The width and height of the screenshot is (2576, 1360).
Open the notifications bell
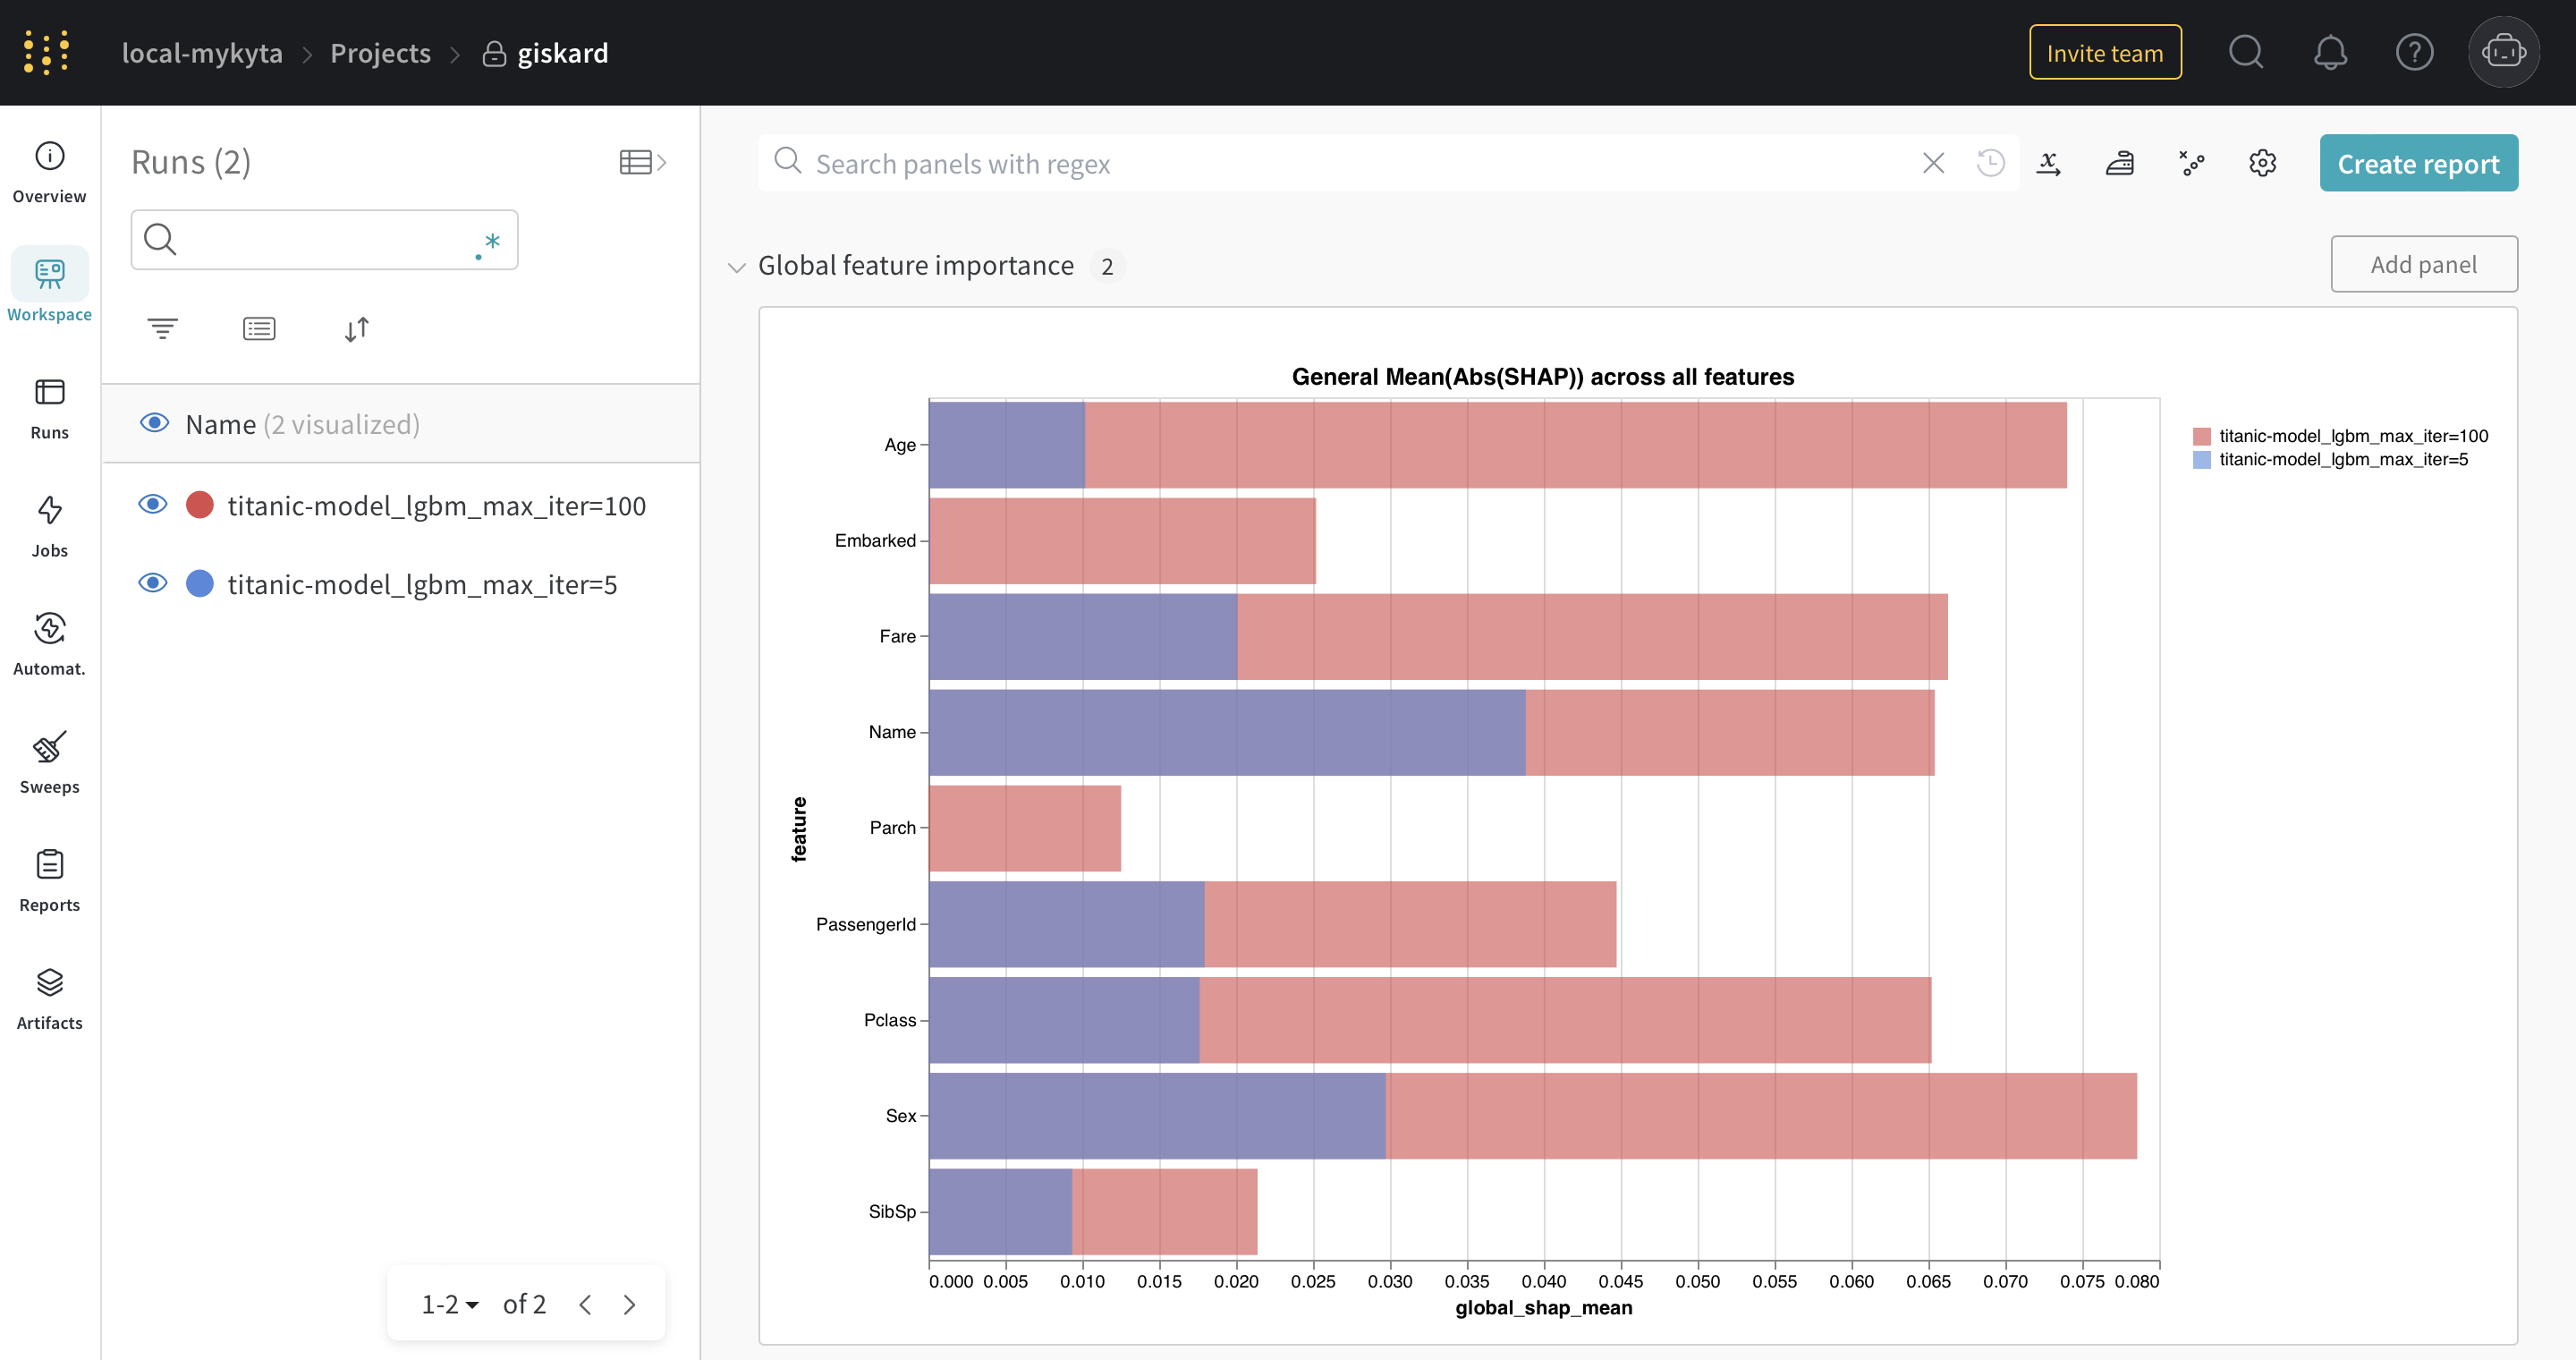[x=2330, y=52]
